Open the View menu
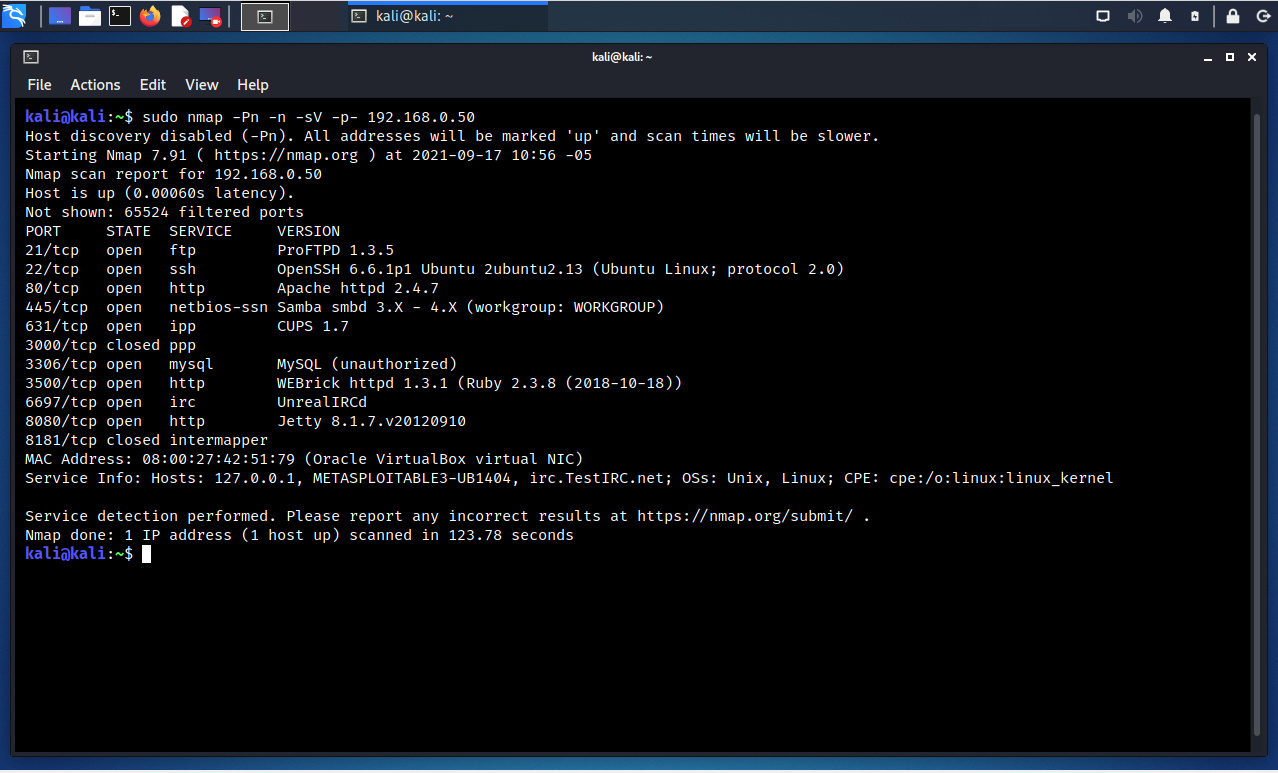 [201, 85]
